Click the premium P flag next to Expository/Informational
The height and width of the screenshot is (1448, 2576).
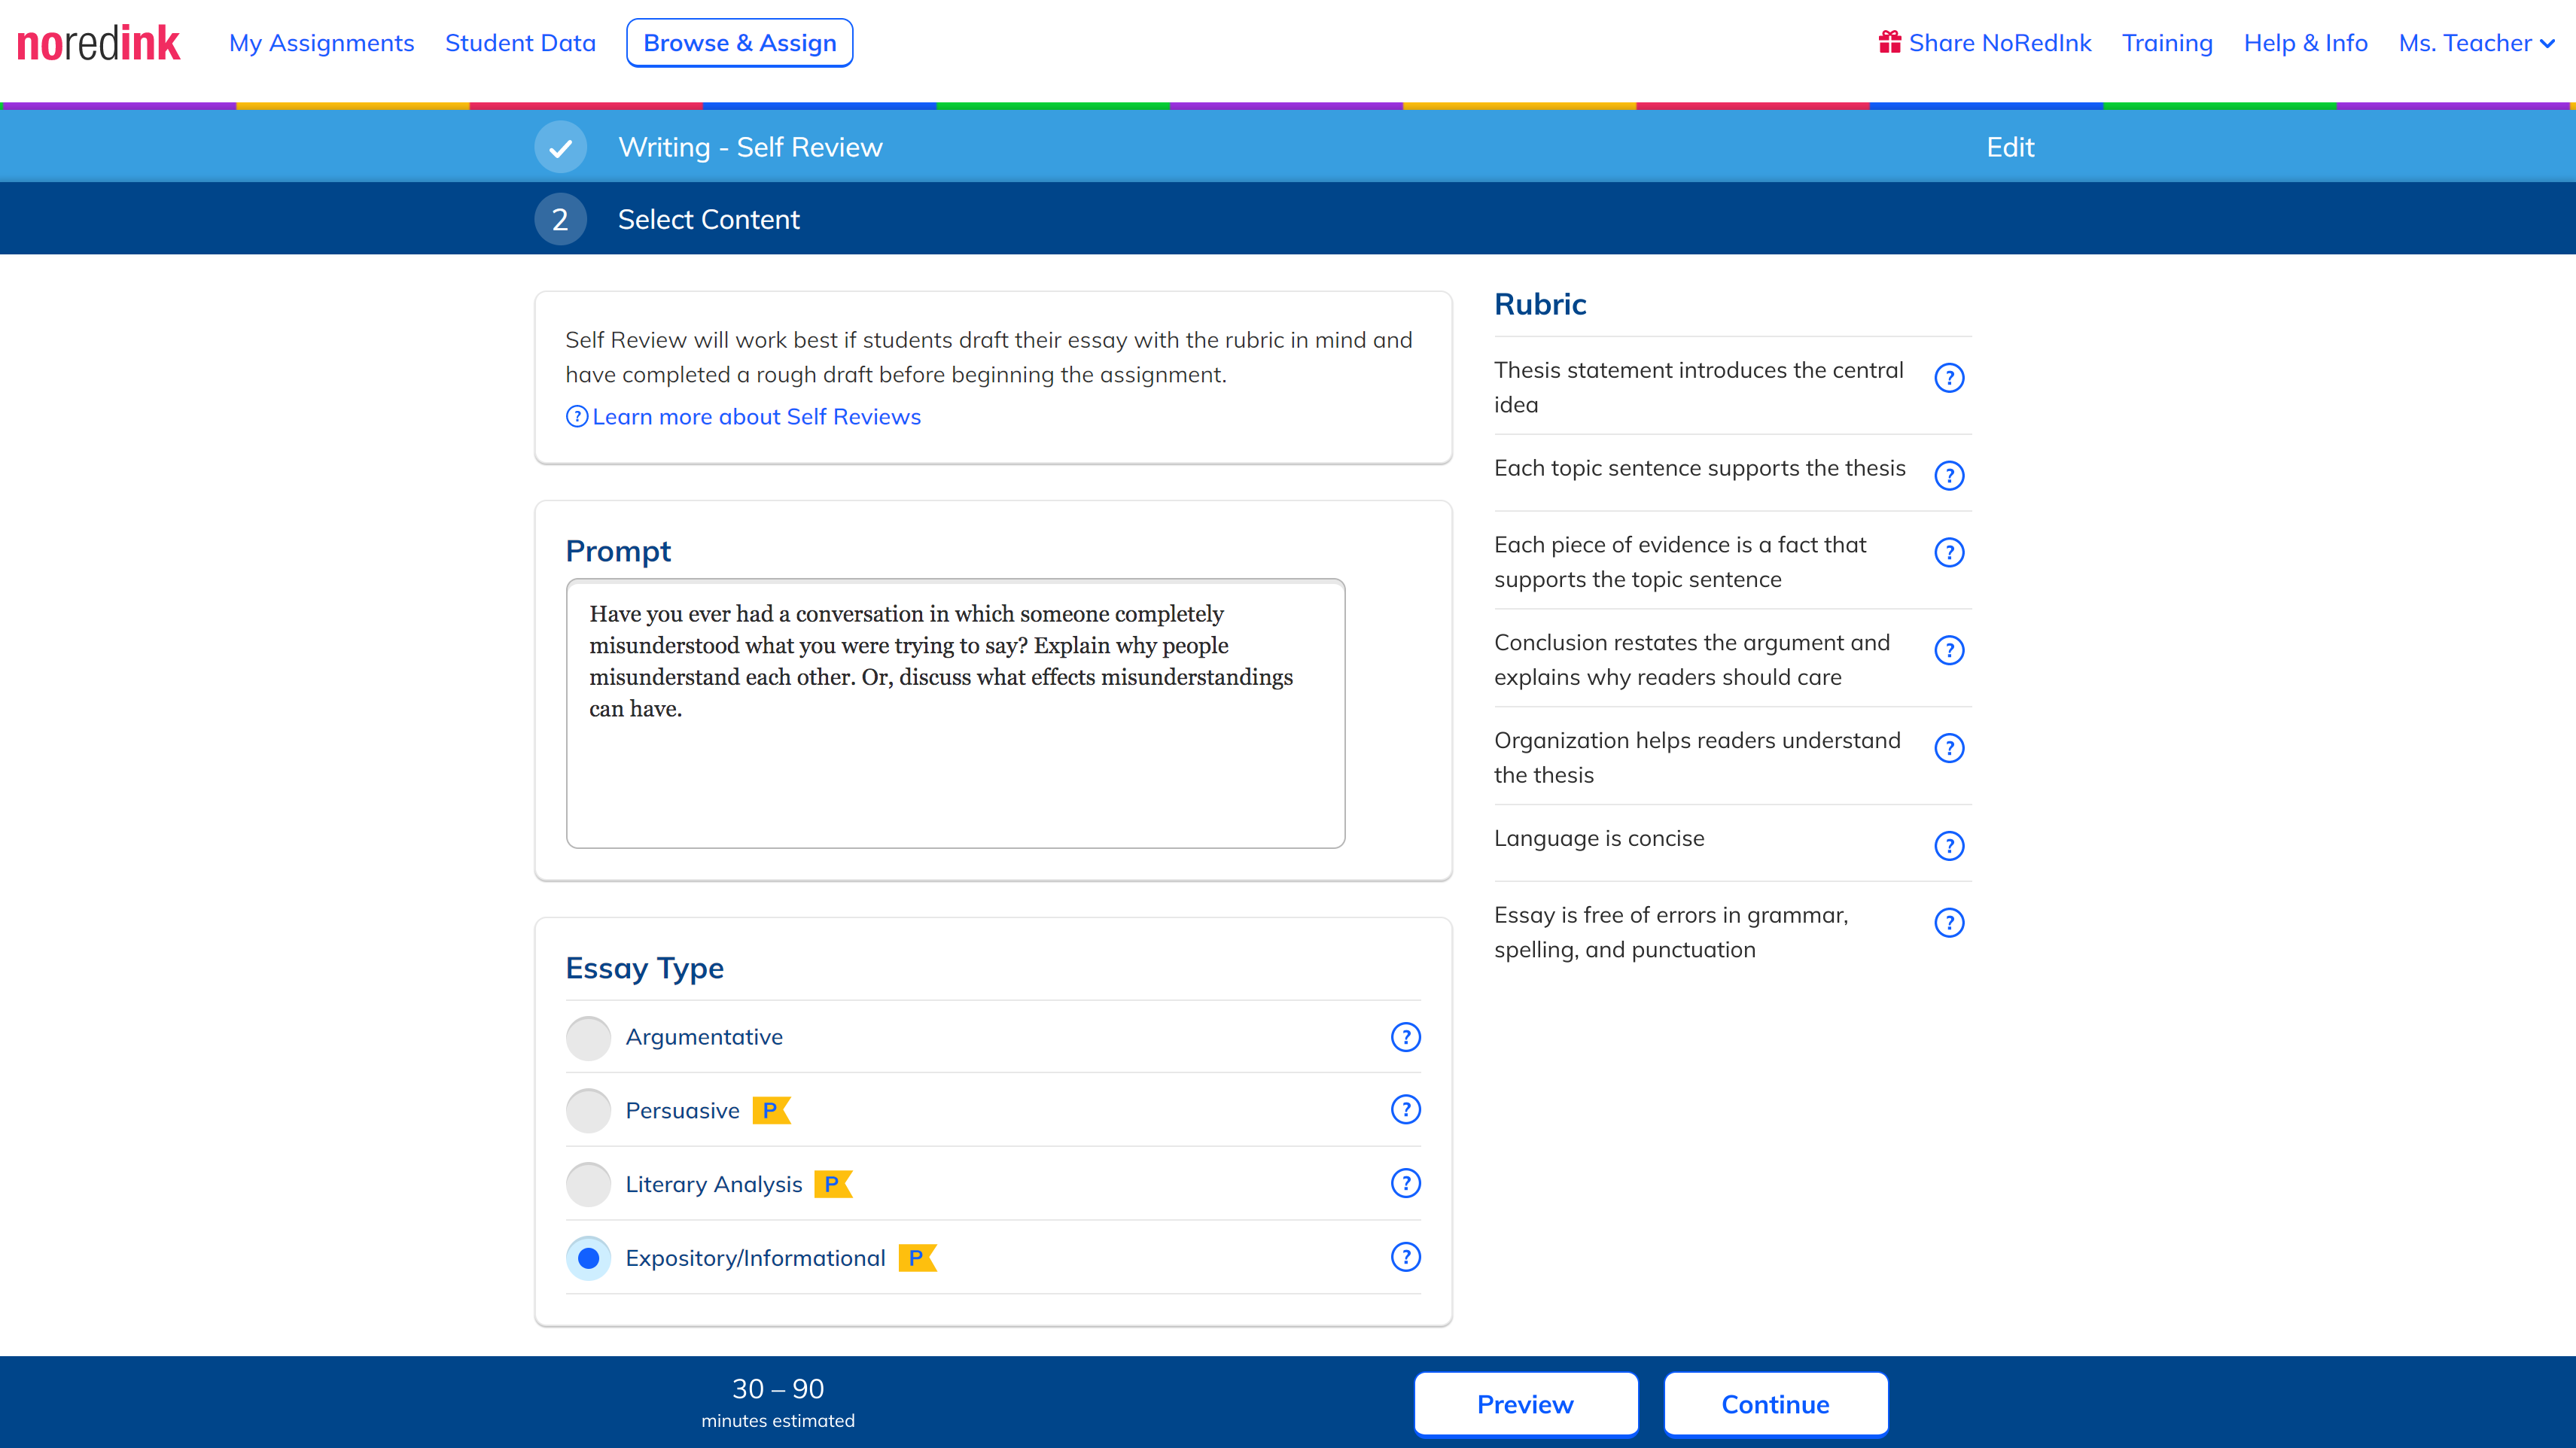[917, 1258]
